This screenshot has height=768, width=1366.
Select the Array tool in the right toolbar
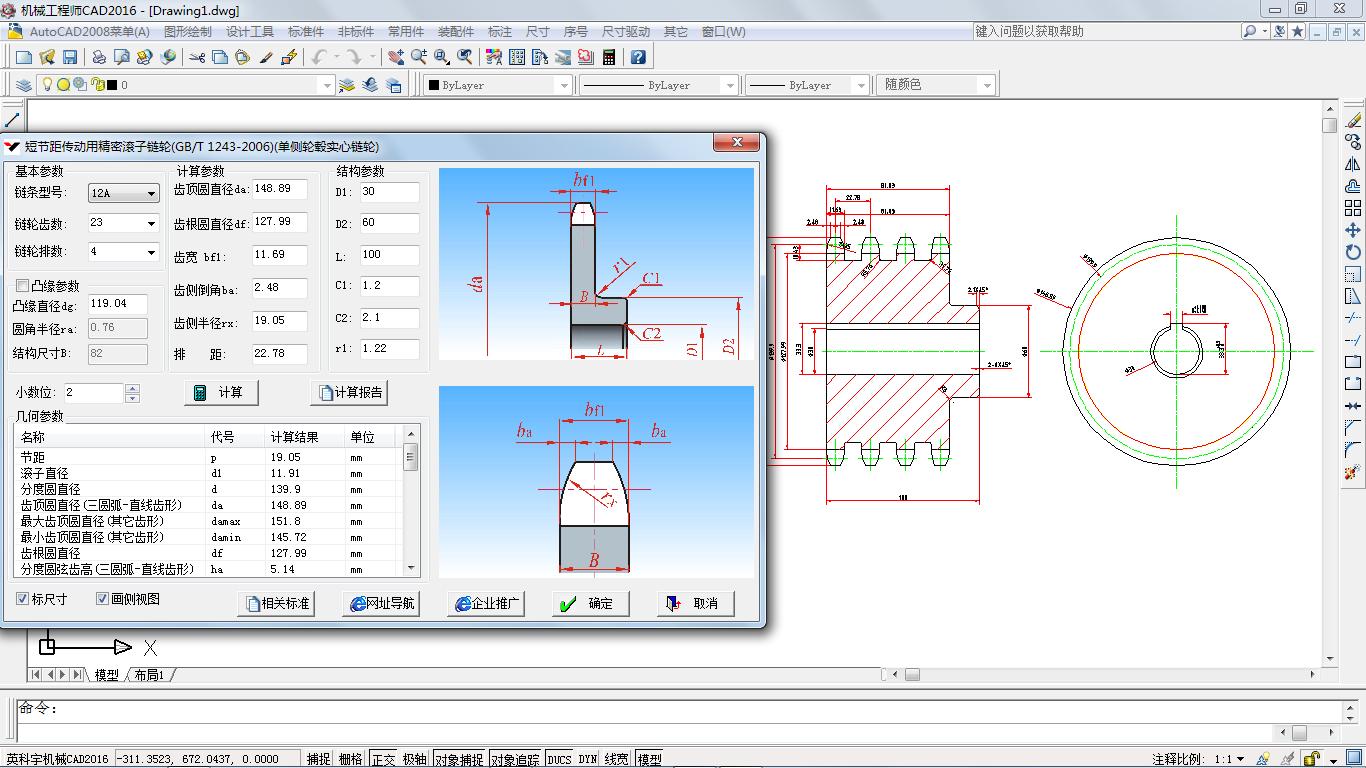(x=1353, y=208)
